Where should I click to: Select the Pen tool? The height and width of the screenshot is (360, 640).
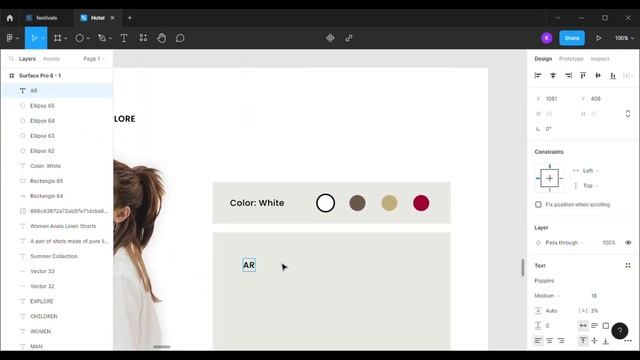[x=102, y=38]
